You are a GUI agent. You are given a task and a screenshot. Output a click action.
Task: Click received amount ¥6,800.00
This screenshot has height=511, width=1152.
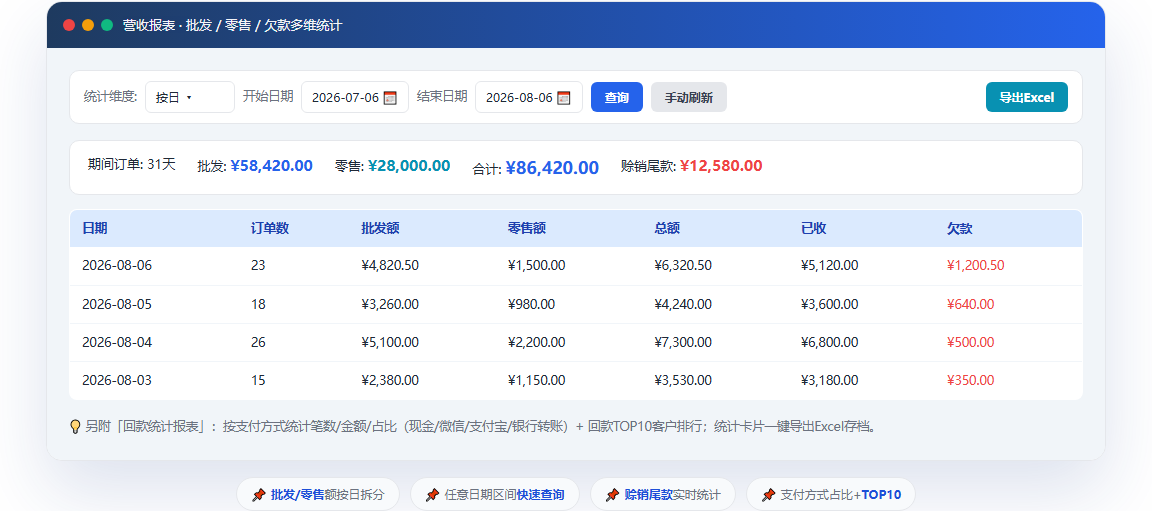pos(829,342)
